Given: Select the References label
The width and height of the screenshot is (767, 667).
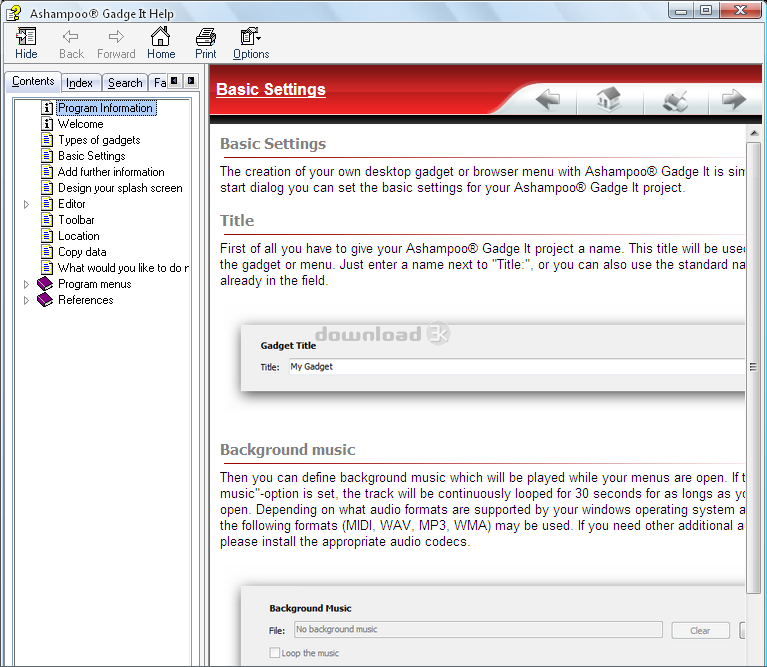Looking at the screenshot, I should 86,300.
